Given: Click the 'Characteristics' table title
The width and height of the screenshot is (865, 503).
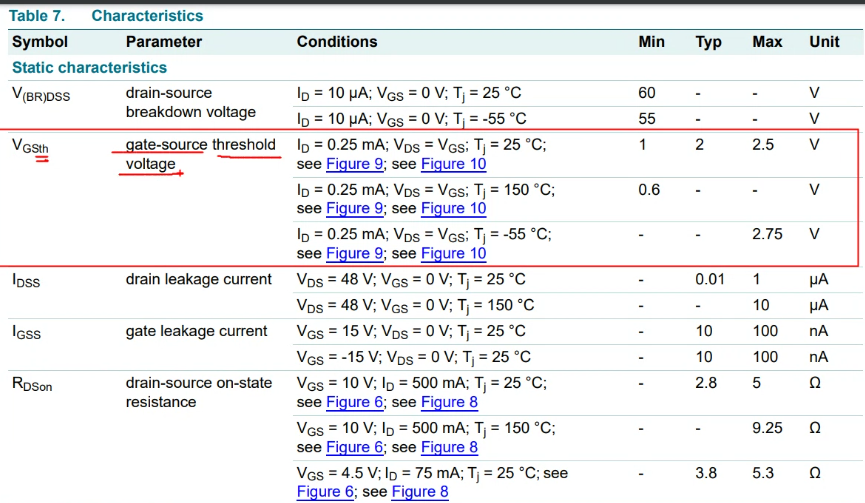Looking at the screenshot, I should pos(147,16).
